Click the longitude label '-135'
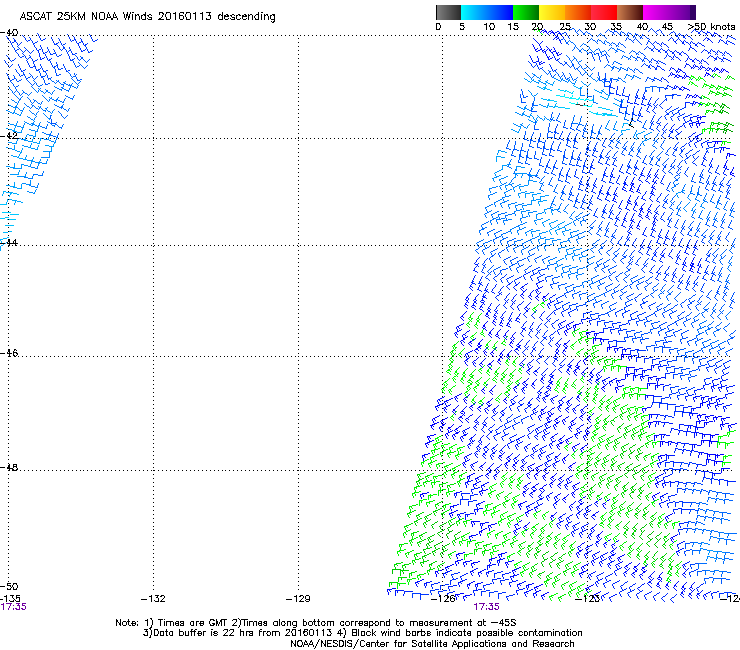Screen dimensions: 740x650 pos(10,599)
